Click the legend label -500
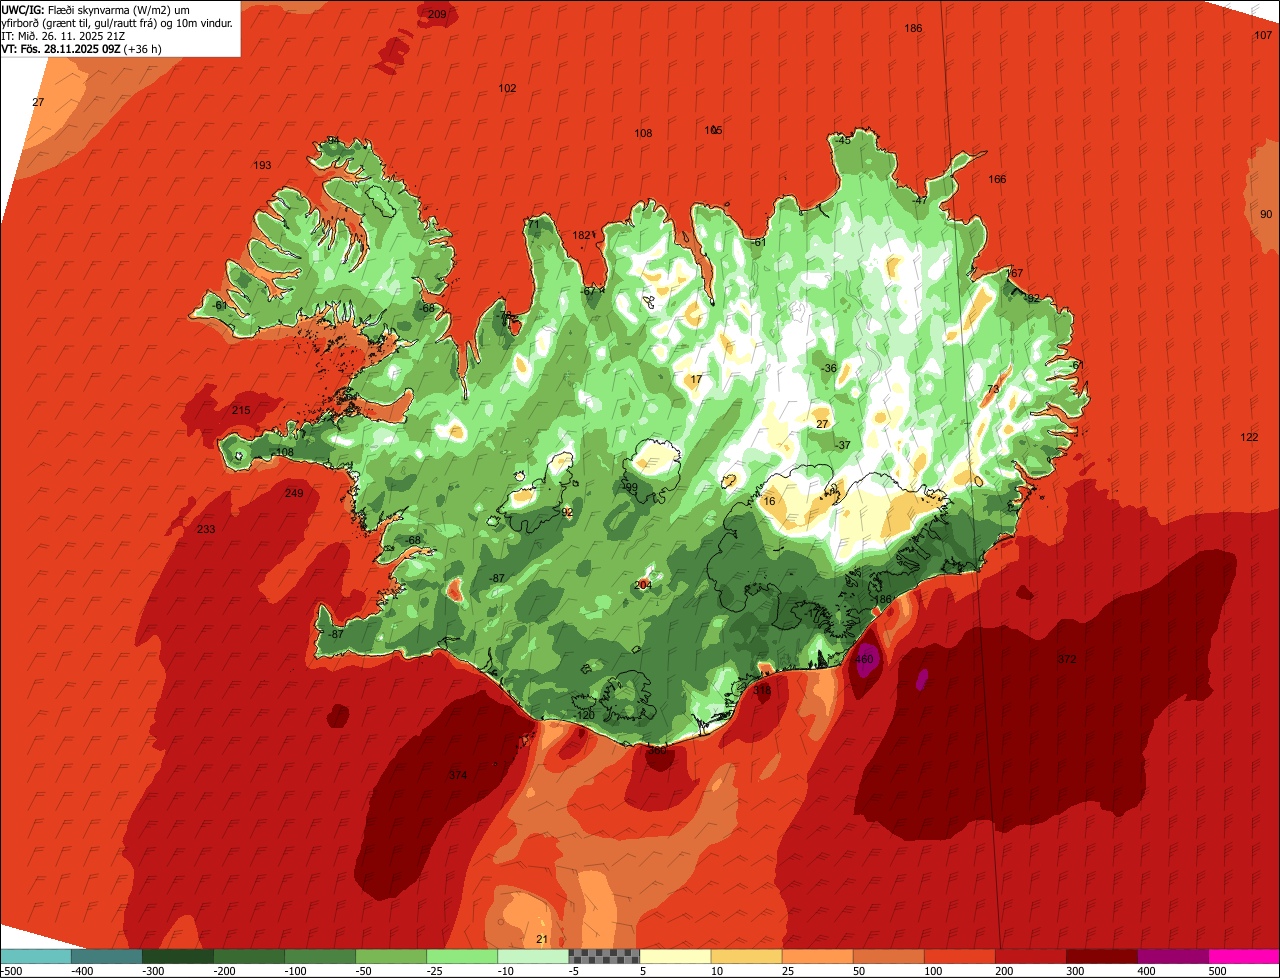Viewport: 1280px width, 978px height. pos(12,970)
